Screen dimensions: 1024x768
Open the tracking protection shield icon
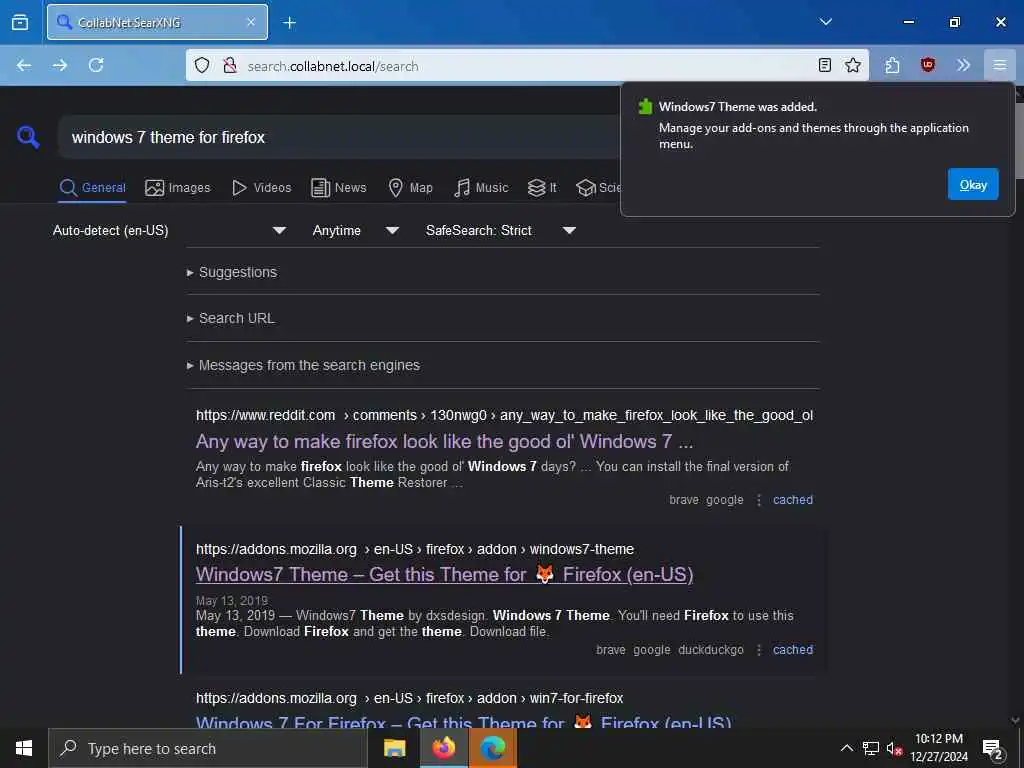pyautogui.click(x=202, y=65)
